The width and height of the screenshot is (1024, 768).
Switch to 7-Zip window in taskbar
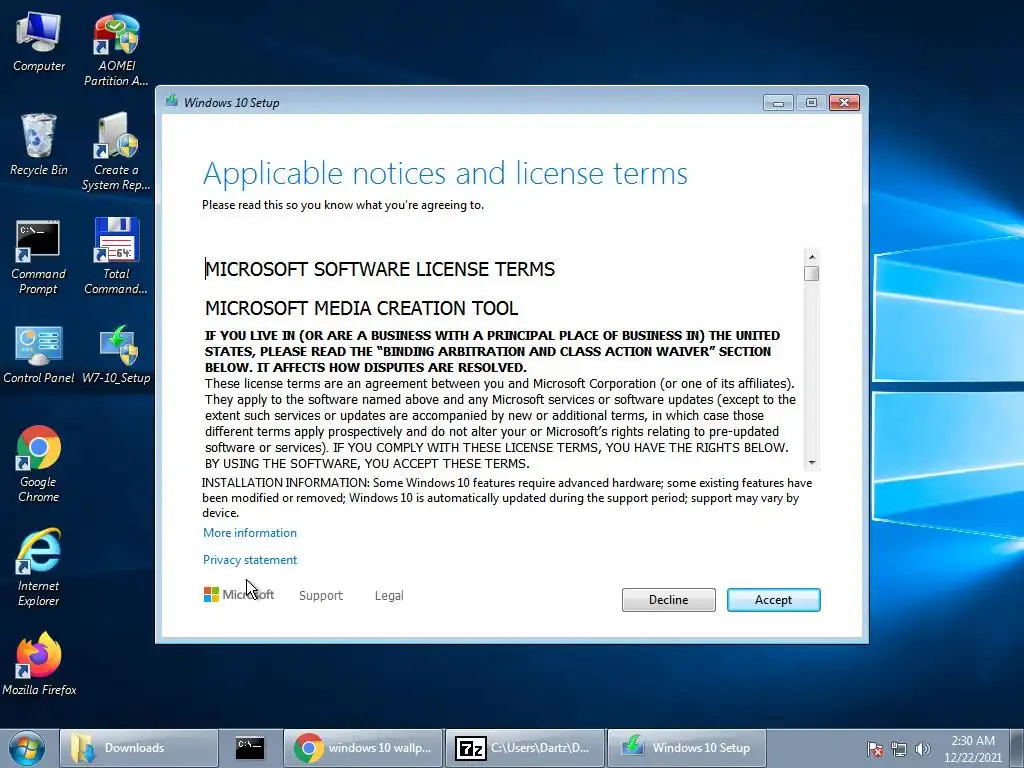[525, 748]
